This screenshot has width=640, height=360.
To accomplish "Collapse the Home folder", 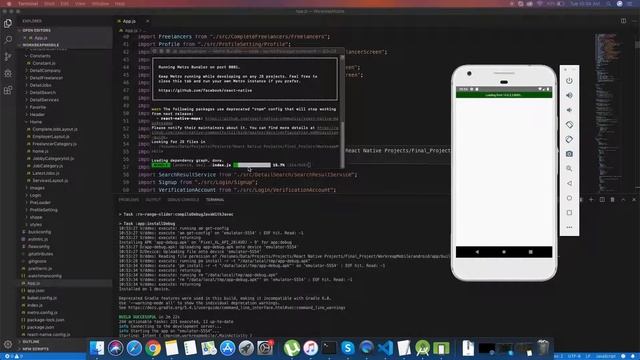I will [x=36, y=122].
